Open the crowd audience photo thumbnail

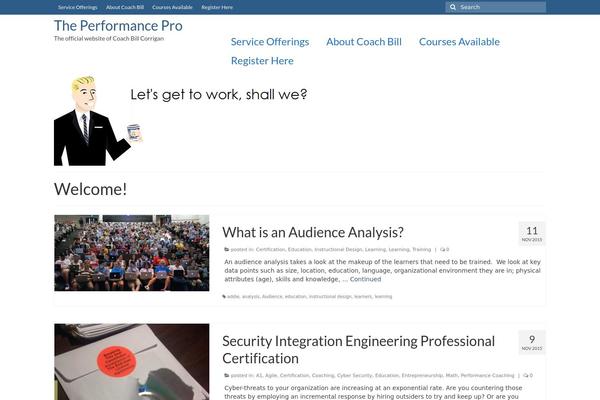[x=132, y=253]
